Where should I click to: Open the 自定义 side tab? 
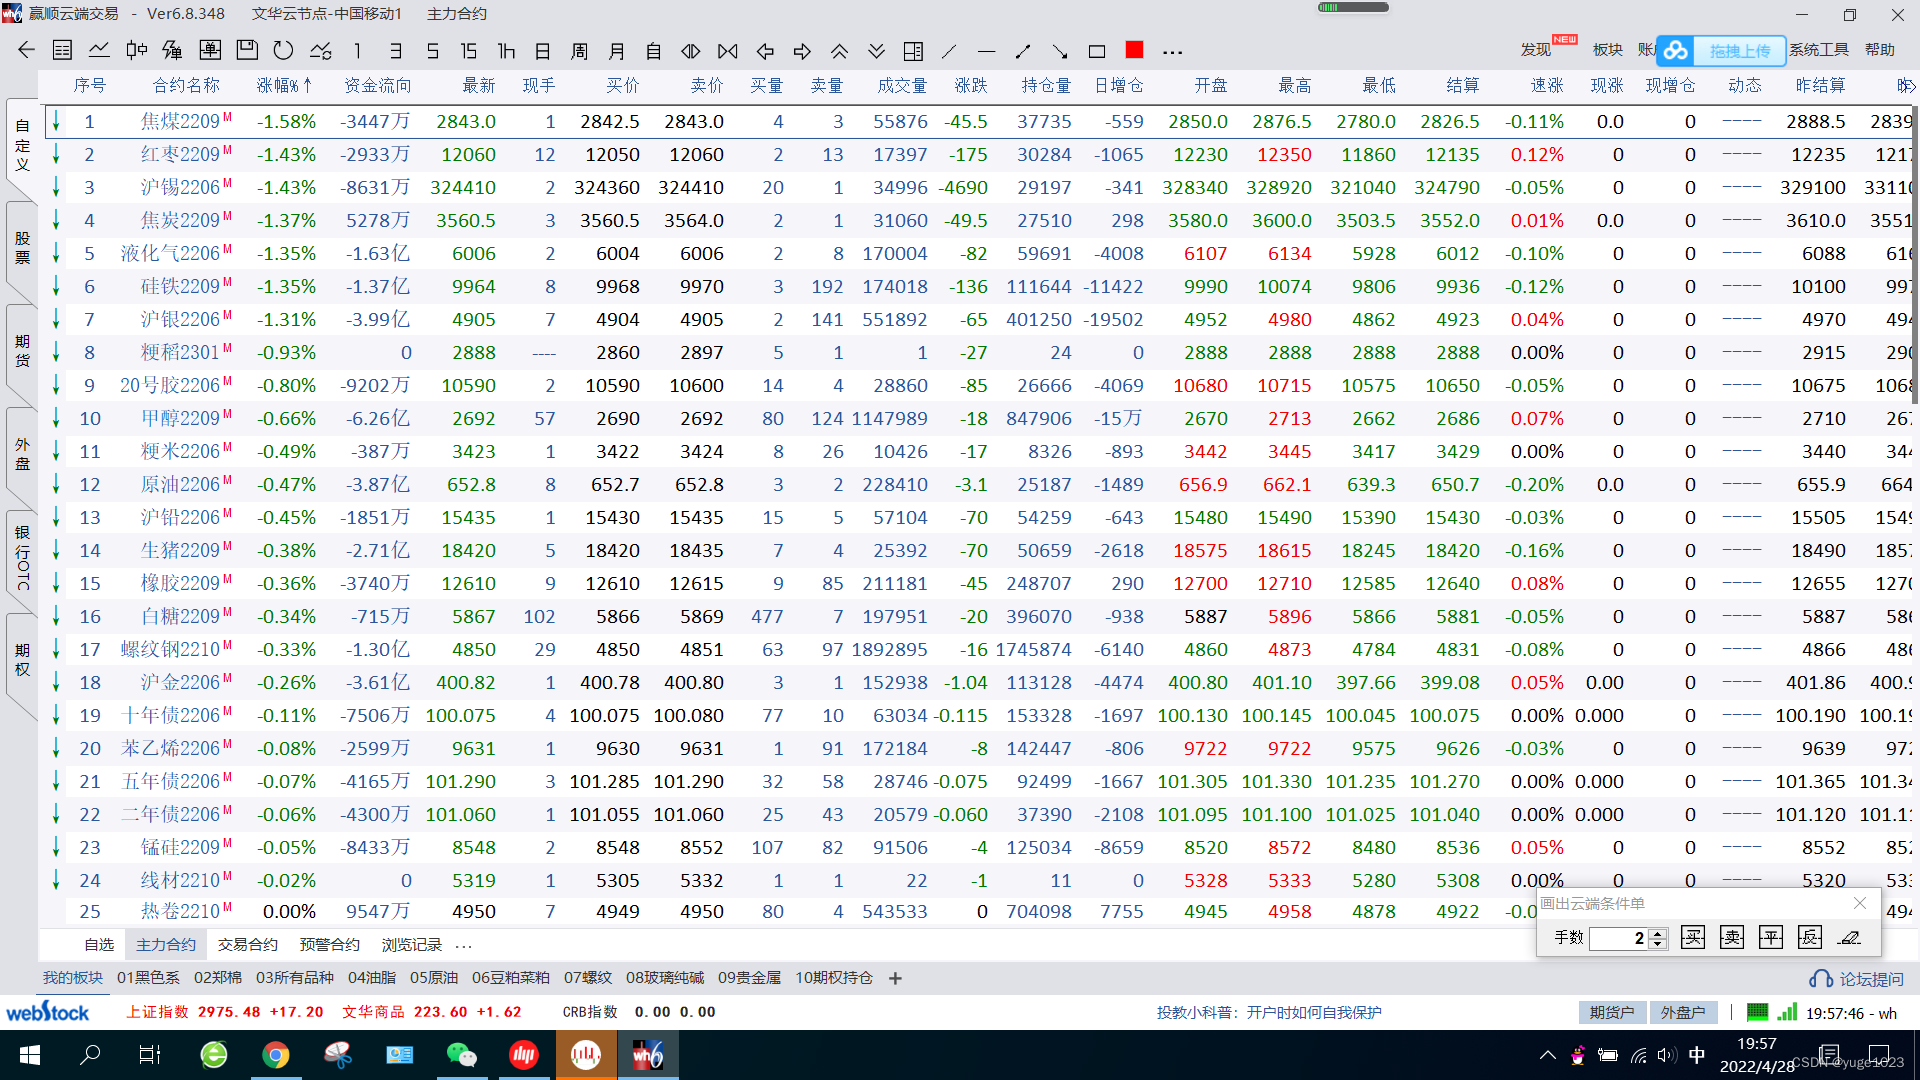(22, 144)
